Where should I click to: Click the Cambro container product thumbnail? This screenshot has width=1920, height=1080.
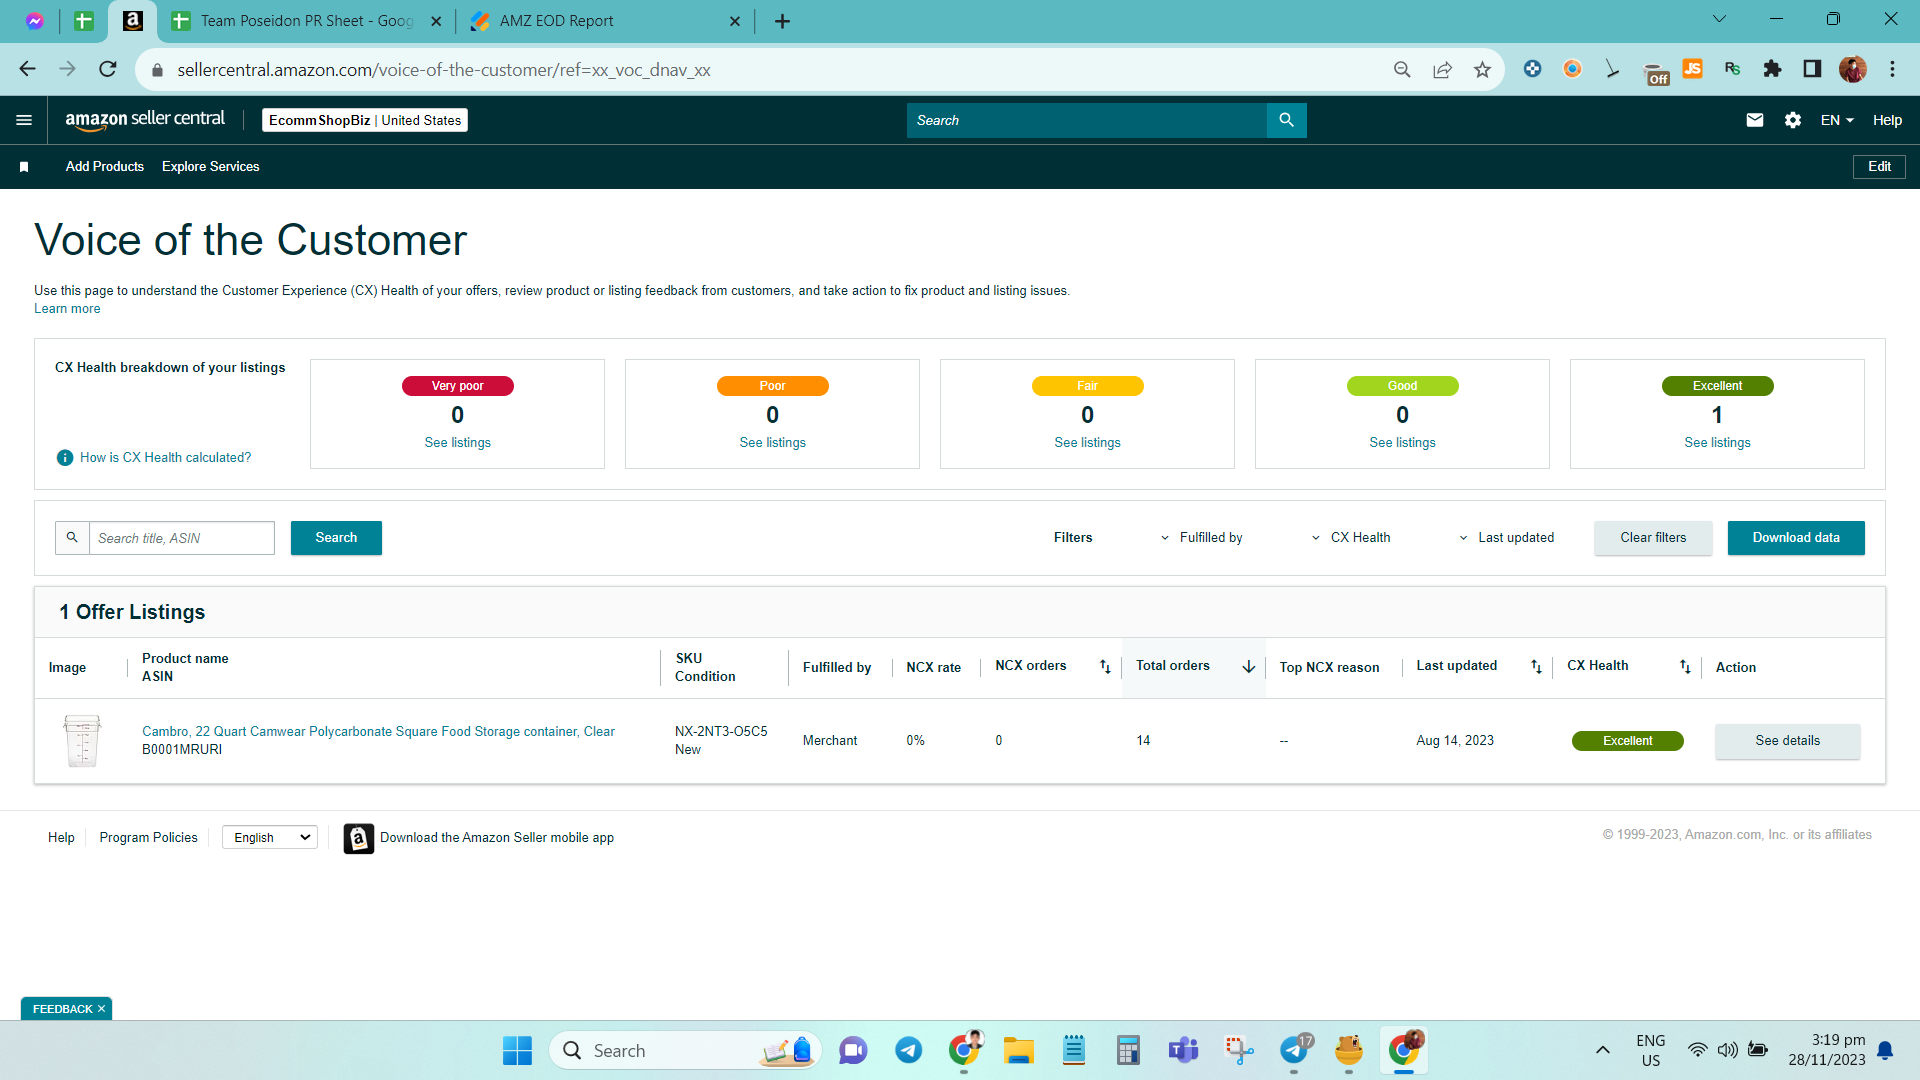(82, 741)
